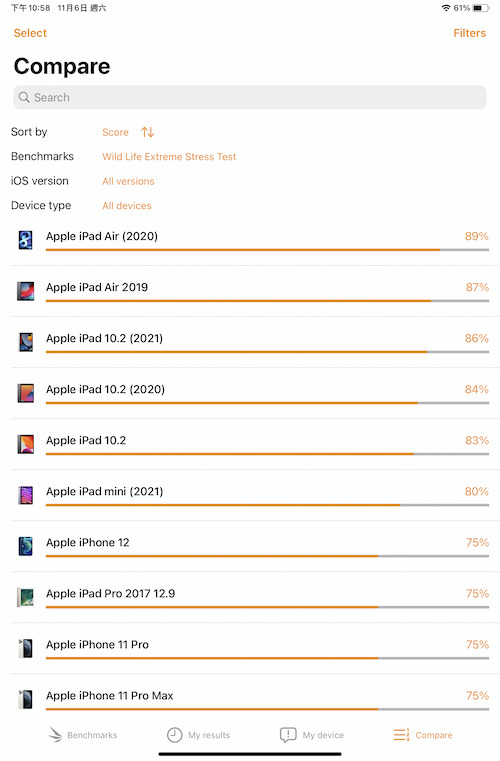The height and width of the screenshot is (761, 500).
Task: Click the Apple iPad 10.2 (2021) score bar
Action: click(x=267, y=352)
